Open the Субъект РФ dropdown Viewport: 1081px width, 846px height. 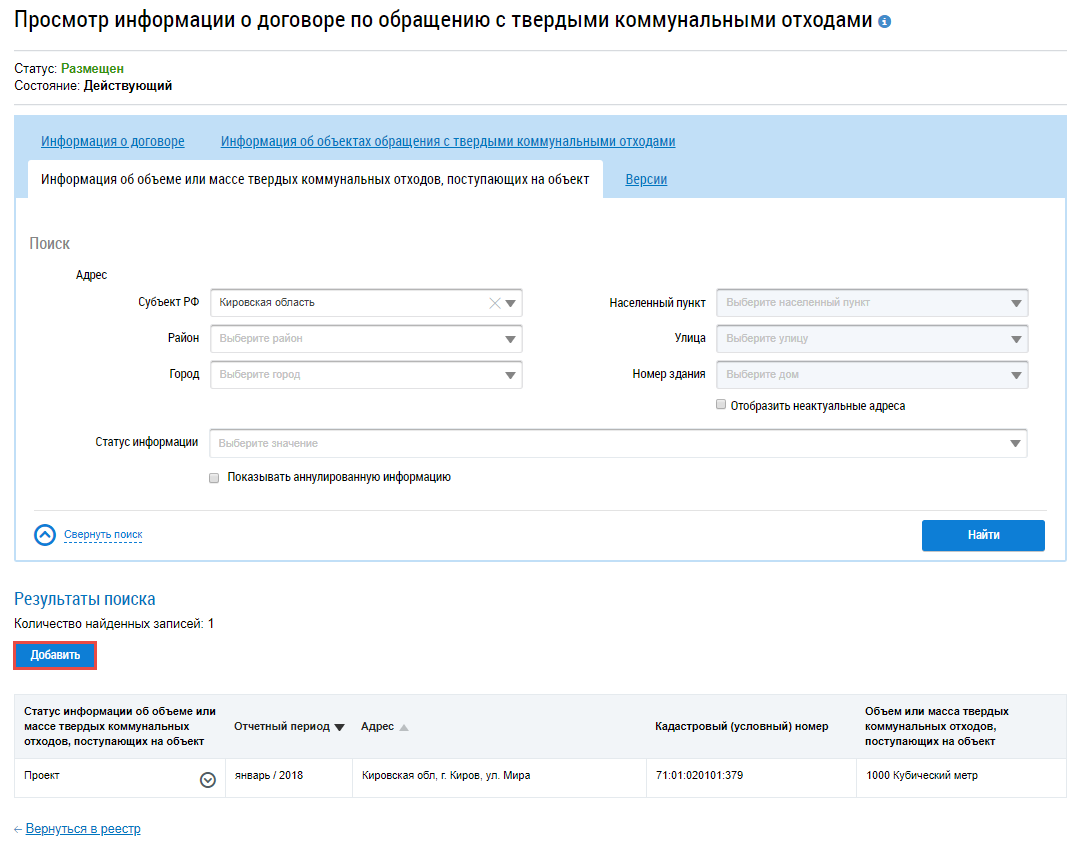[511, 303]
